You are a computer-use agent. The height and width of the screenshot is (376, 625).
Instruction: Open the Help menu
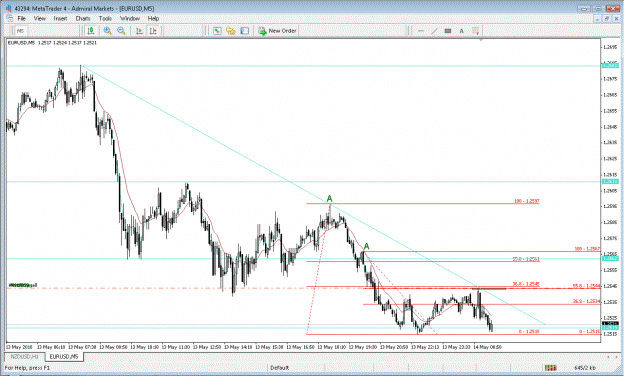[153, 18]
